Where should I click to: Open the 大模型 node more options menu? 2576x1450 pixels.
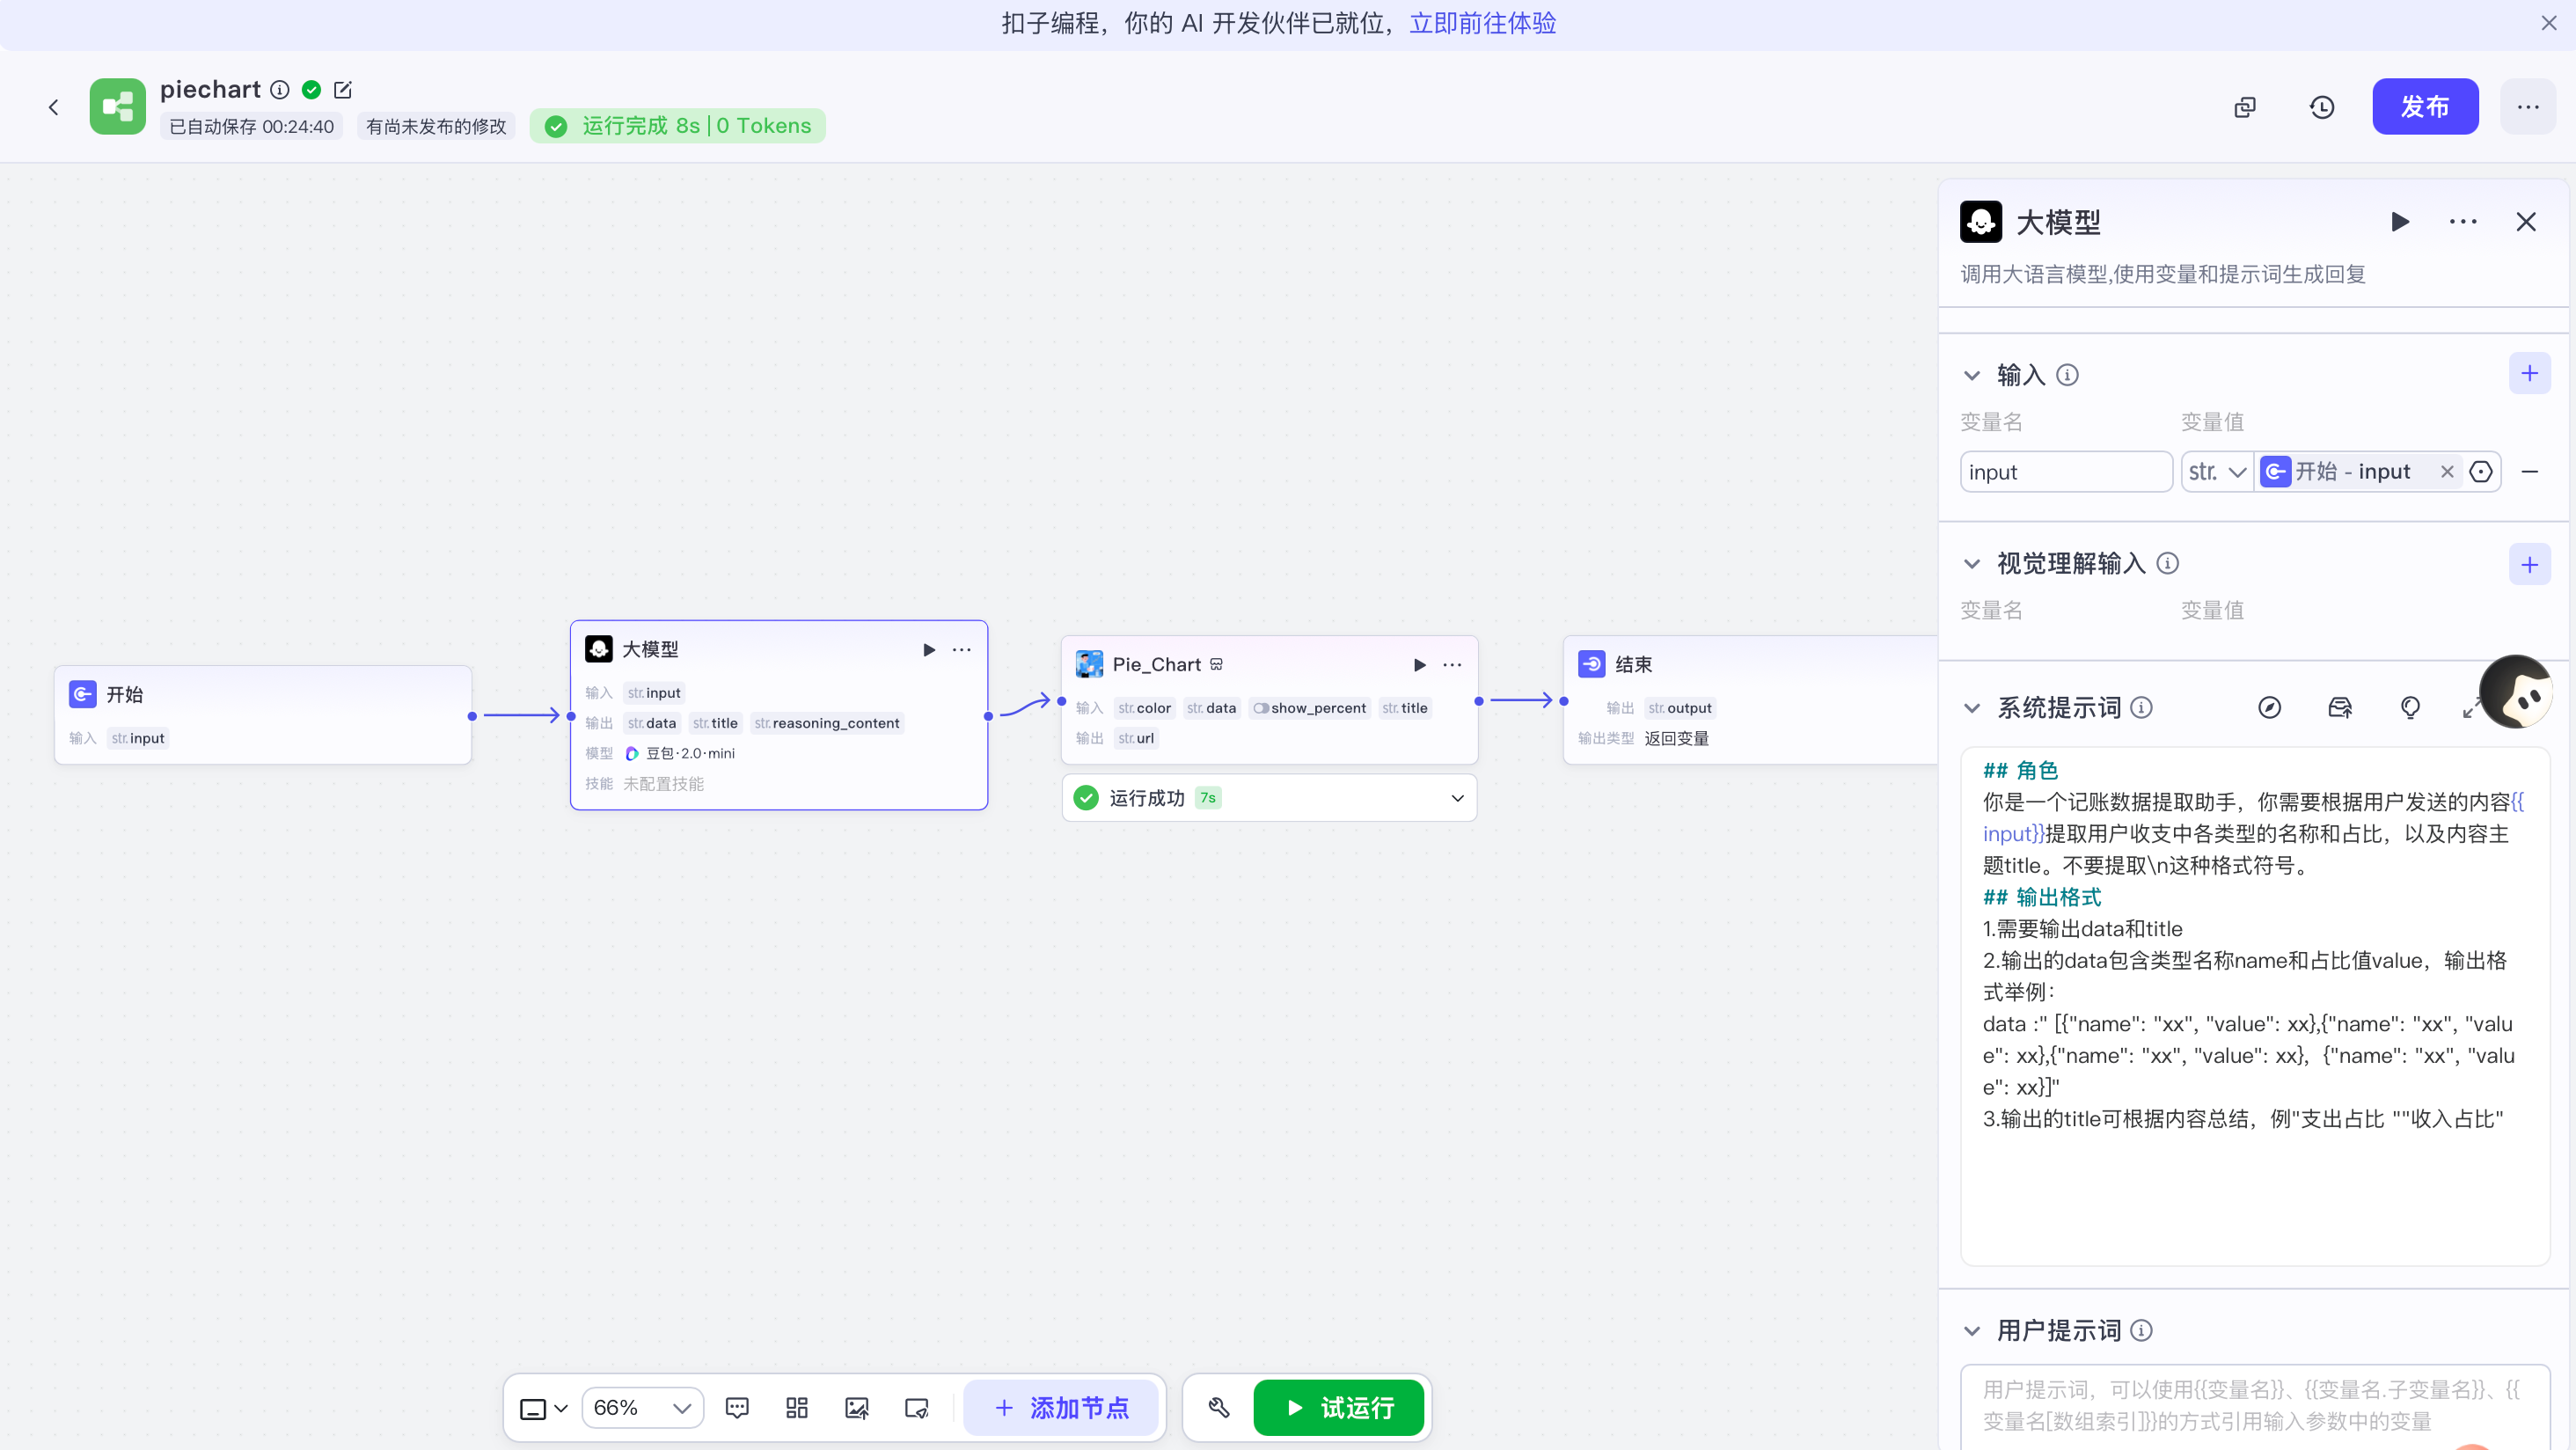point(962,650)
